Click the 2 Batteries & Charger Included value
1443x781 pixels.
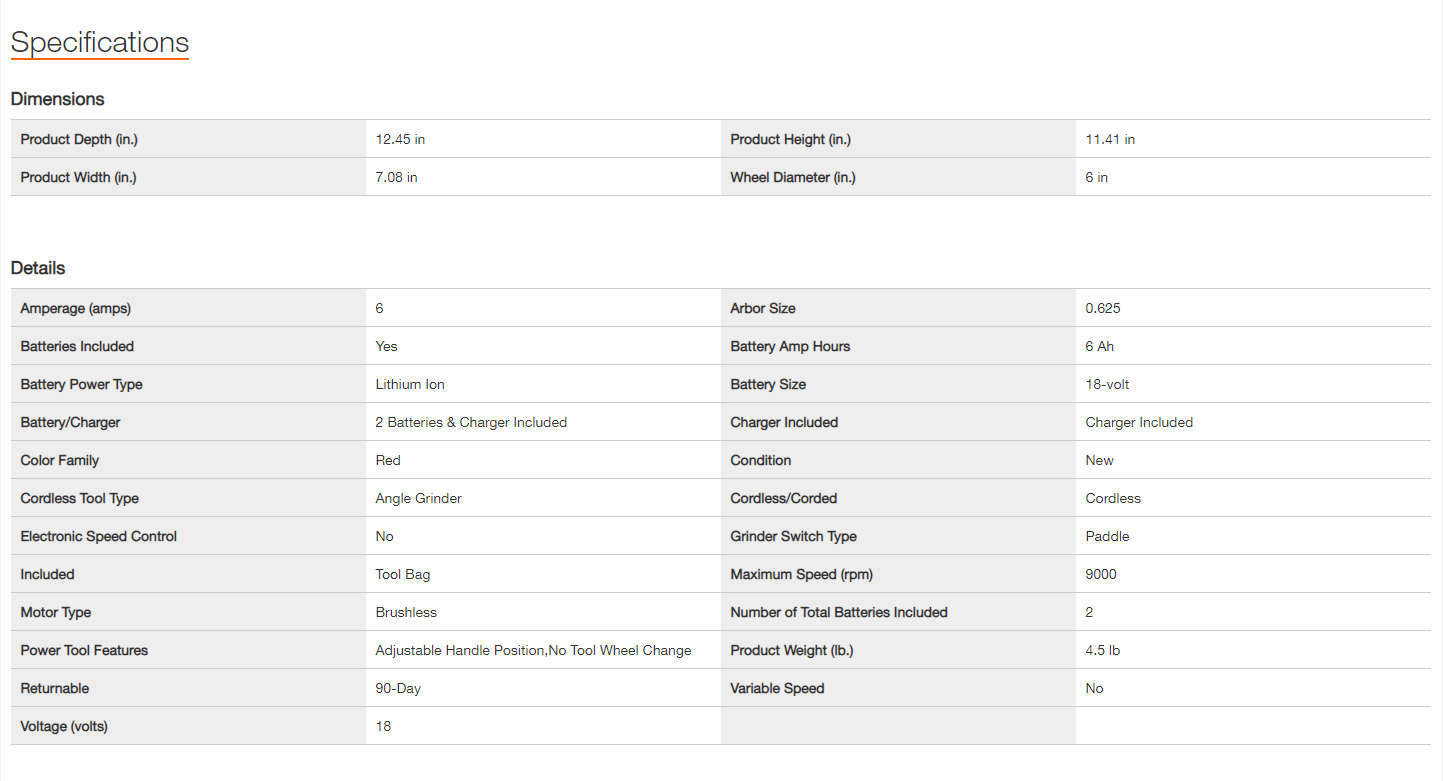click(x=471, y=422)
